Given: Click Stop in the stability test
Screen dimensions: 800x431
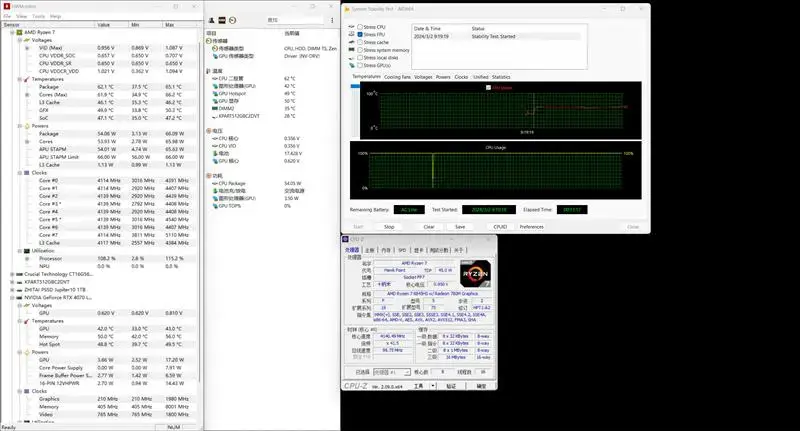Looking at the screenshot, I should (389, 226).
